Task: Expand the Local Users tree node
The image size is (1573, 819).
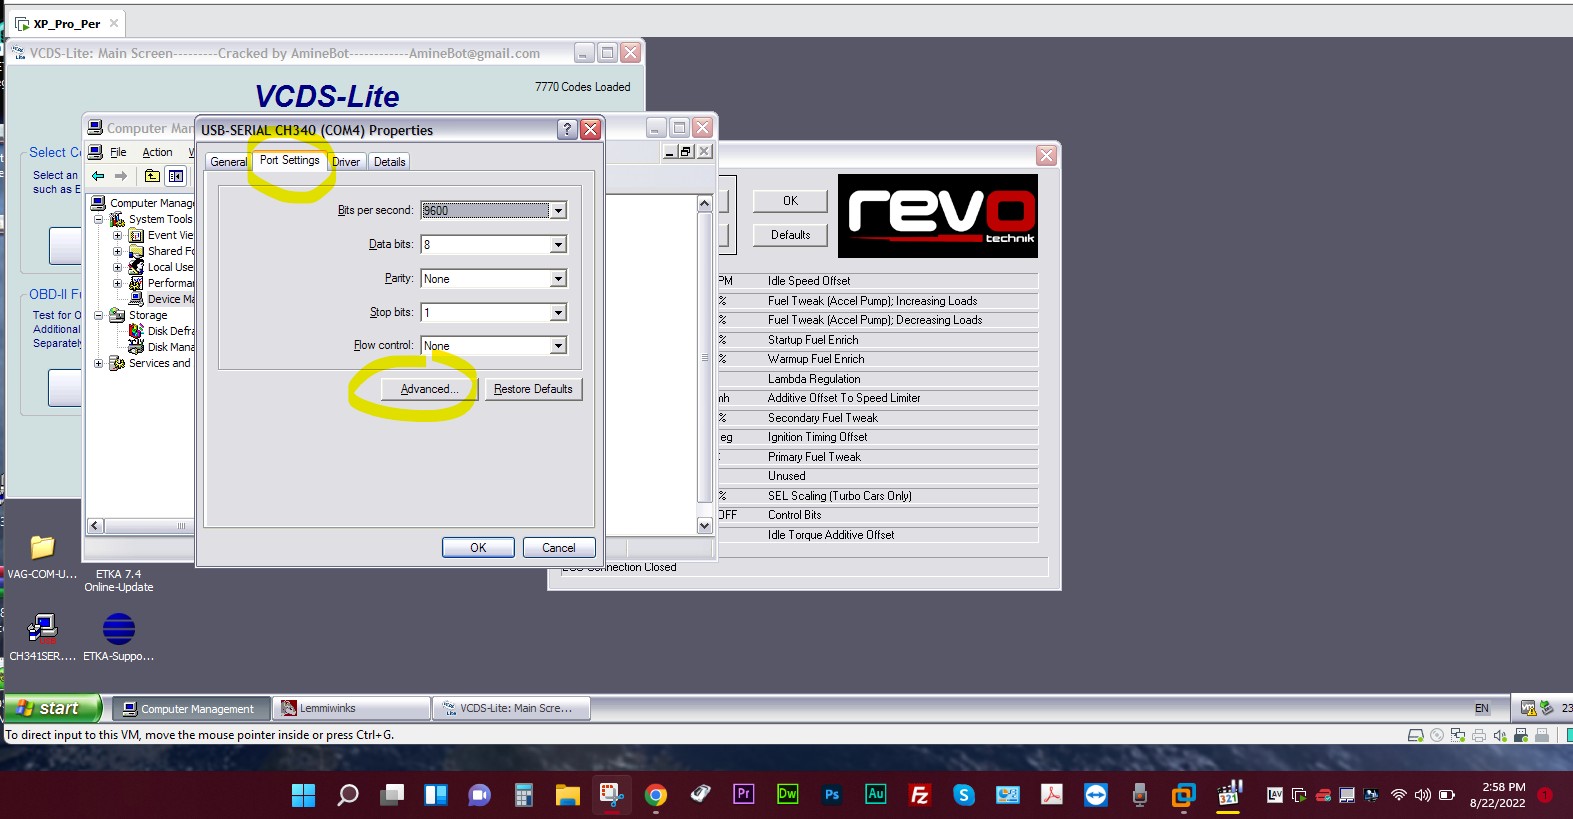Action: (117, 267)
